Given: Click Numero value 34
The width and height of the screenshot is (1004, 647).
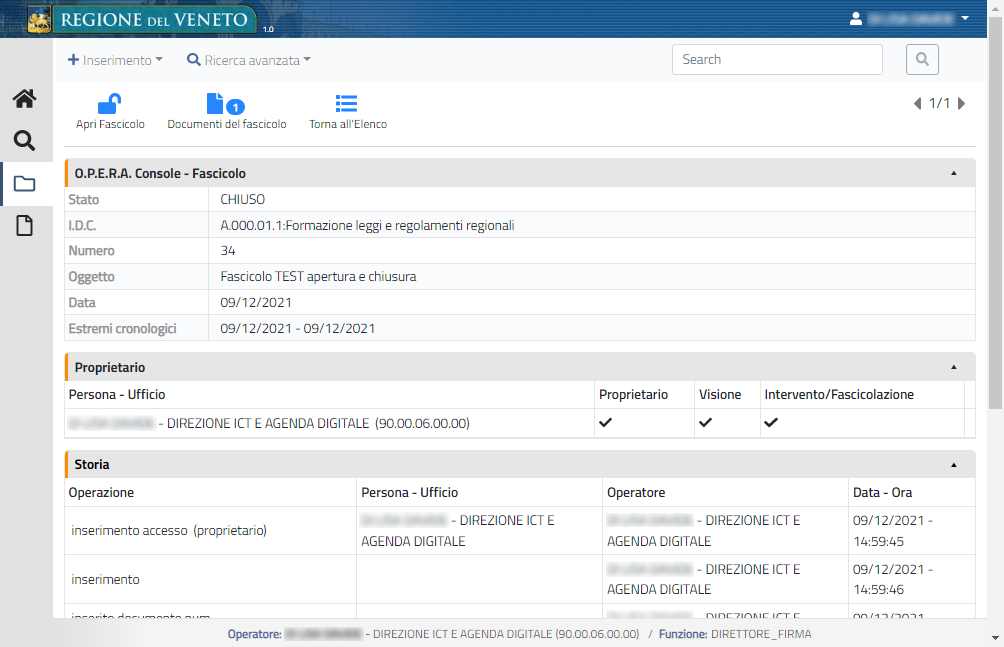Looking at the screenshot, I should pyautogui.click(x=228, y=250).
